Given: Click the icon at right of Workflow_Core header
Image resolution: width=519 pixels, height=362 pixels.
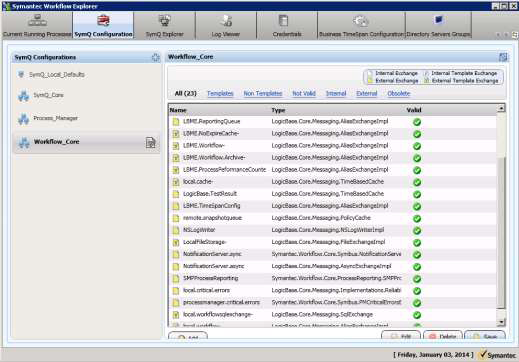Looking at the screenshot, I should [503, 57].
